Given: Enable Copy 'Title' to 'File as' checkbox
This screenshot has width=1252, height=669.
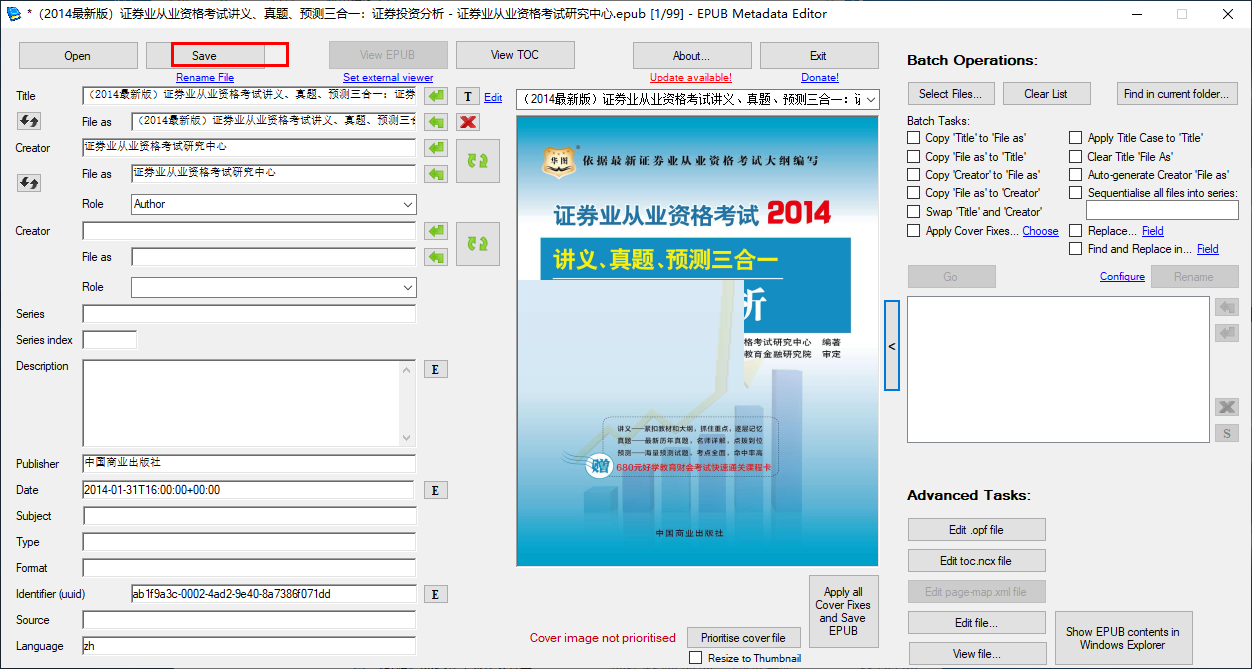Looking at the screenshot, I should pos(913,138).
